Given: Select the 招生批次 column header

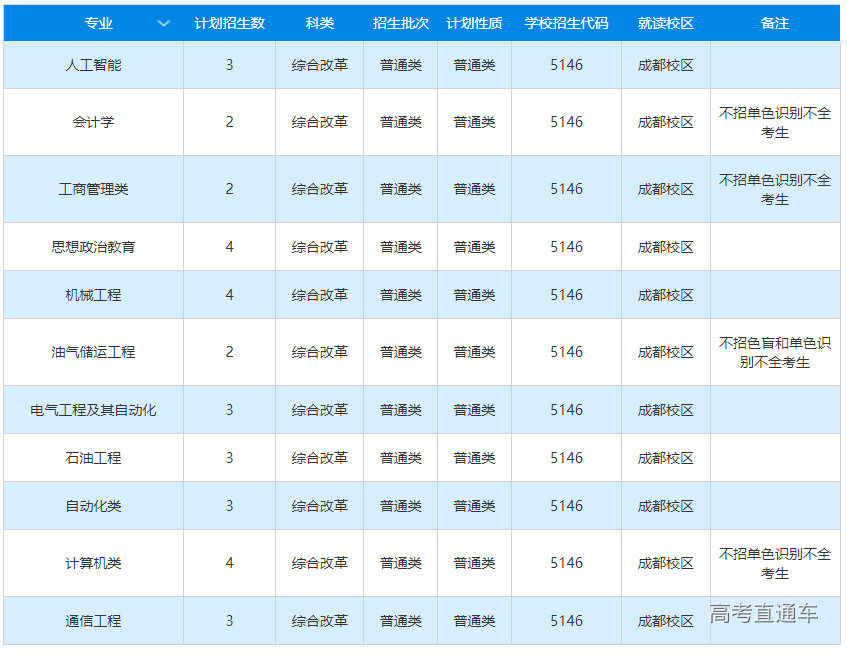Looking at the screenshot, I should click(x=400, y=23).
